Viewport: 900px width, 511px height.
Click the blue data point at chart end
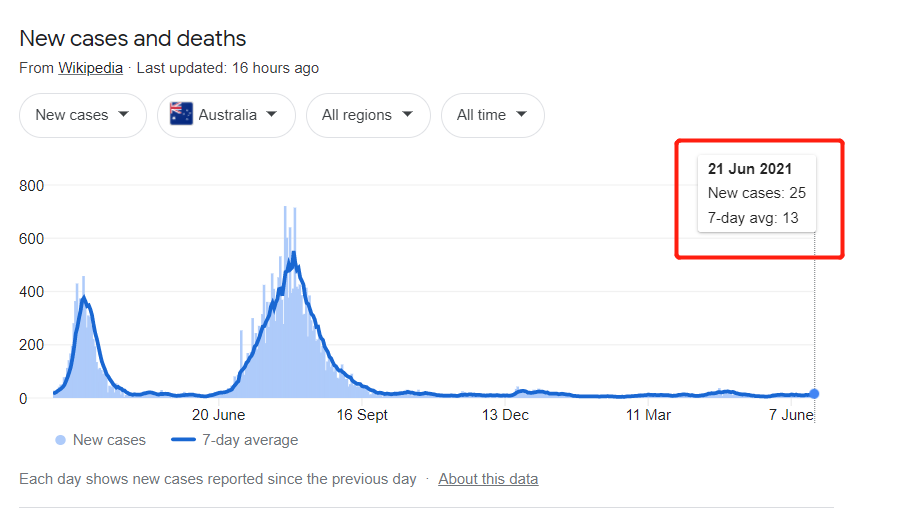[814, 394]
